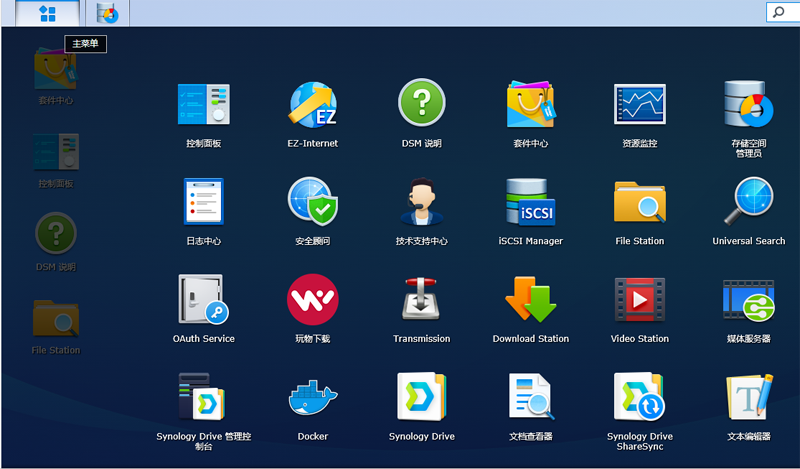Launch Transmission
Screen dimensions: 800x469
tap(421, 299)
